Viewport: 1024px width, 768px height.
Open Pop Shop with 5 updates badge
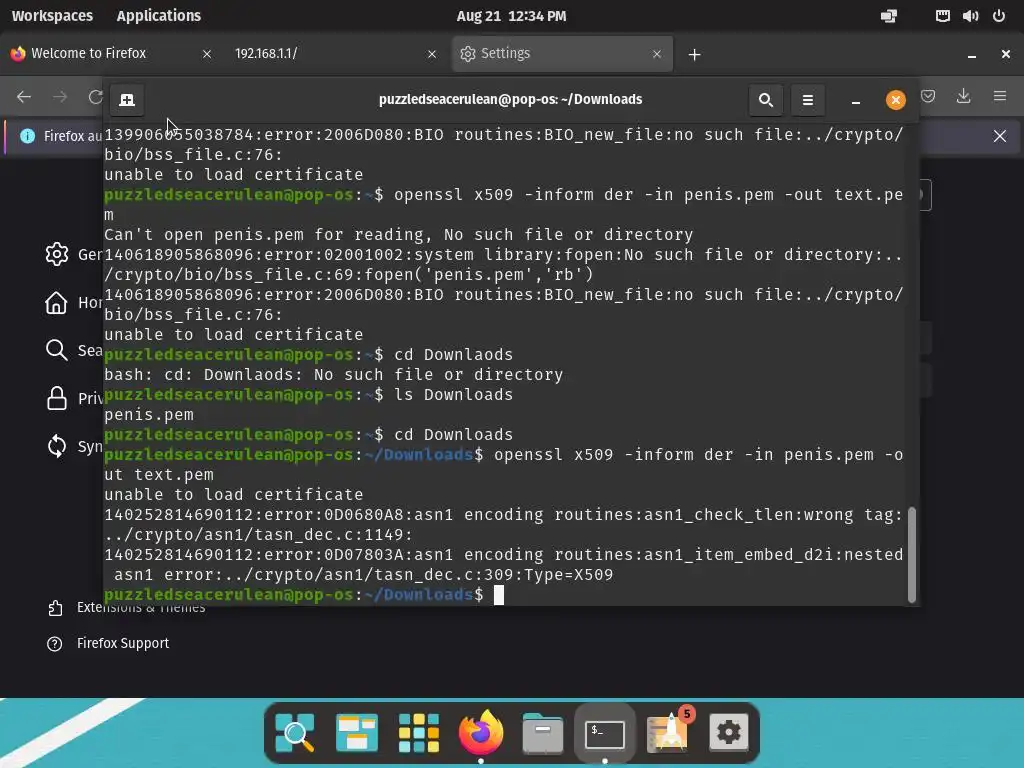(x=668, y=731)
